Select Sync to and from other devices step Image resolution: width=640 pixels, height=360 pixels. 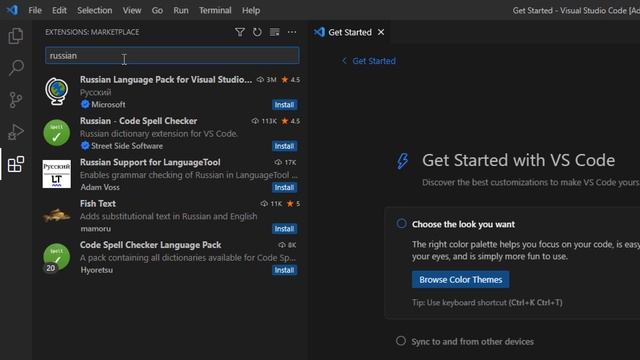coord(472,342)
